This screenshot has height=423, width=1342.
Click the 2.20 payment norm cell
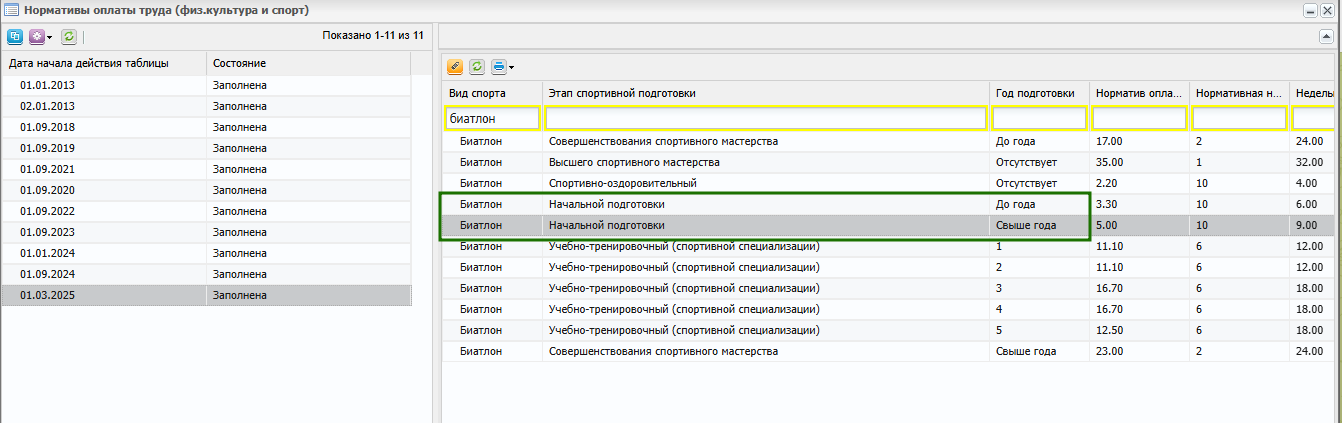pos(1139,183)
